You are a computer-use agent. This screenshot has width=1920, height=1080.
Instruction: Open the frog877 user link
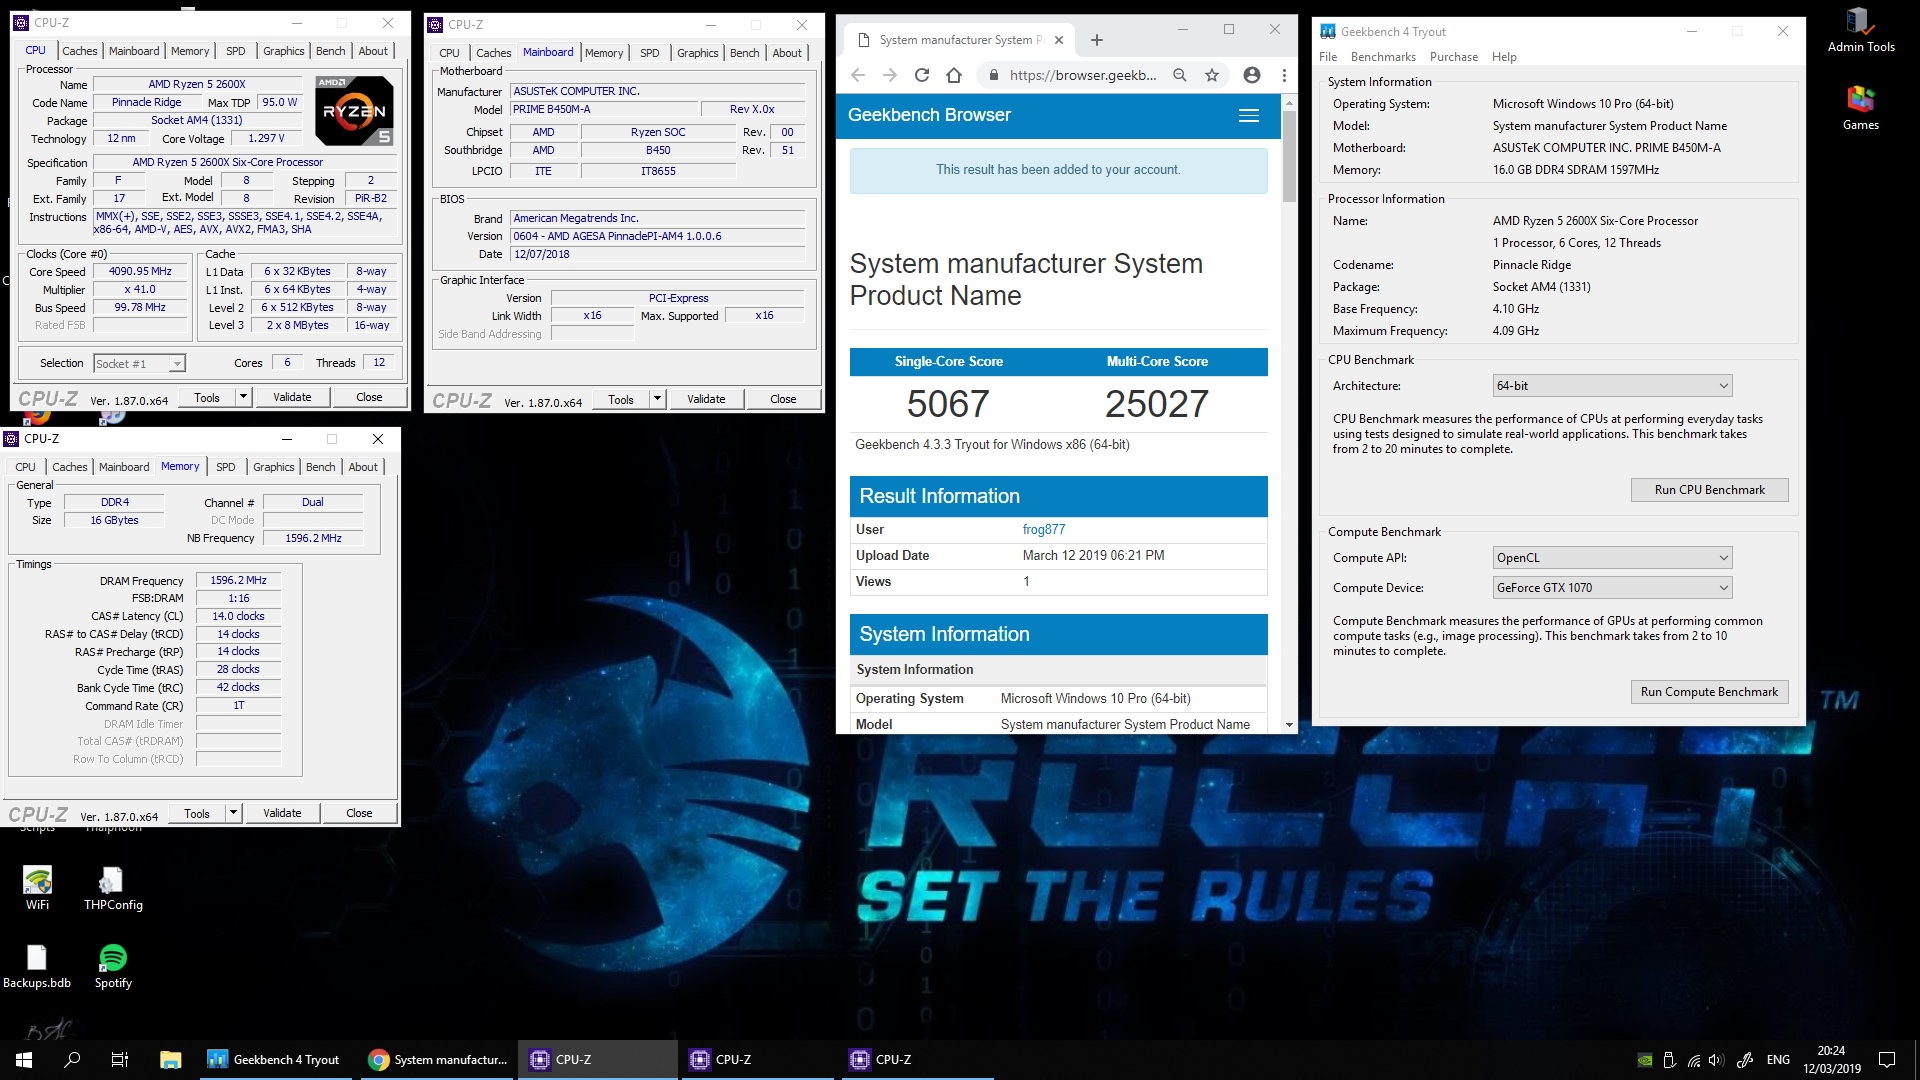click(x=1043, y=530)
